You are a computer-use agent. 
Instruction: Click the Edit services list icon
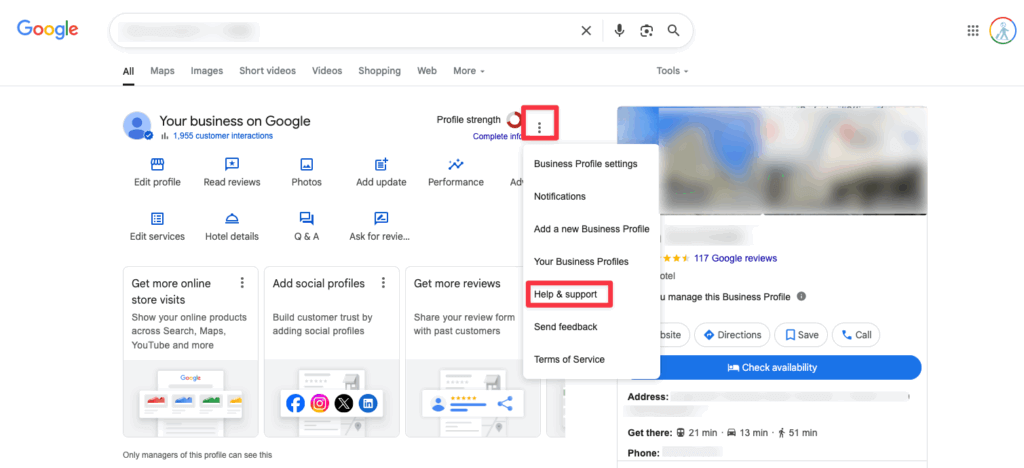pyautogui.click(x=157, y=218)
